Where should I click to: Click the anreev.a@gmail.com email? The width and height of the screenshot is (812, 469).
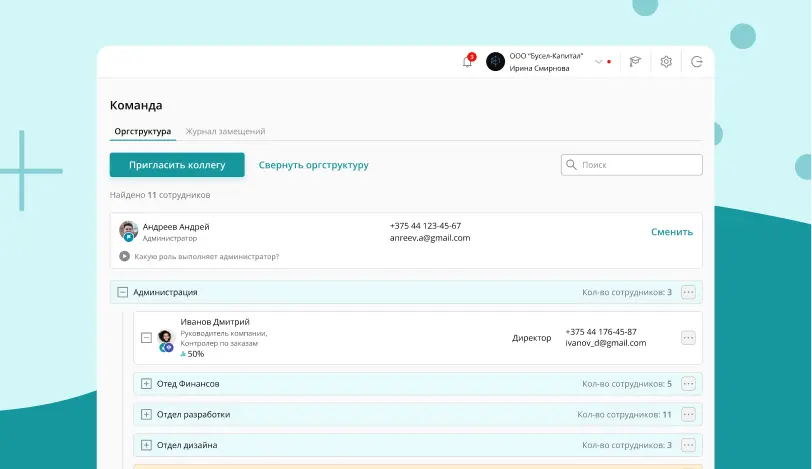tap(430, 238)
